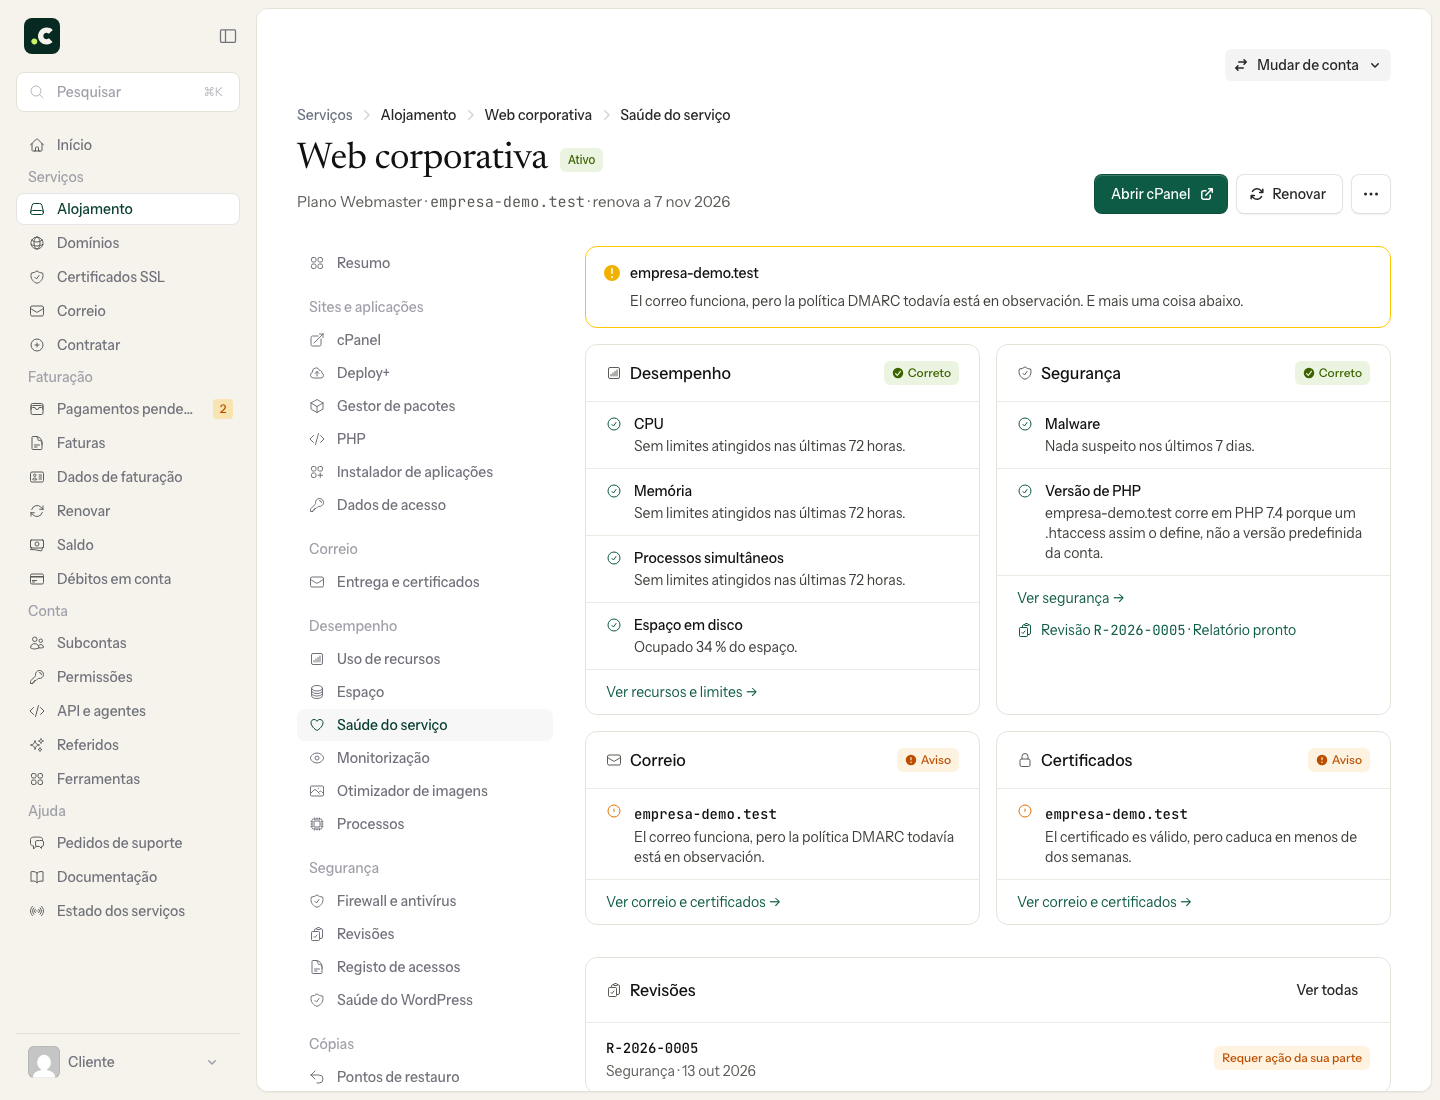
Task: Select Firewall e antivírus
Action: point(425,901)
